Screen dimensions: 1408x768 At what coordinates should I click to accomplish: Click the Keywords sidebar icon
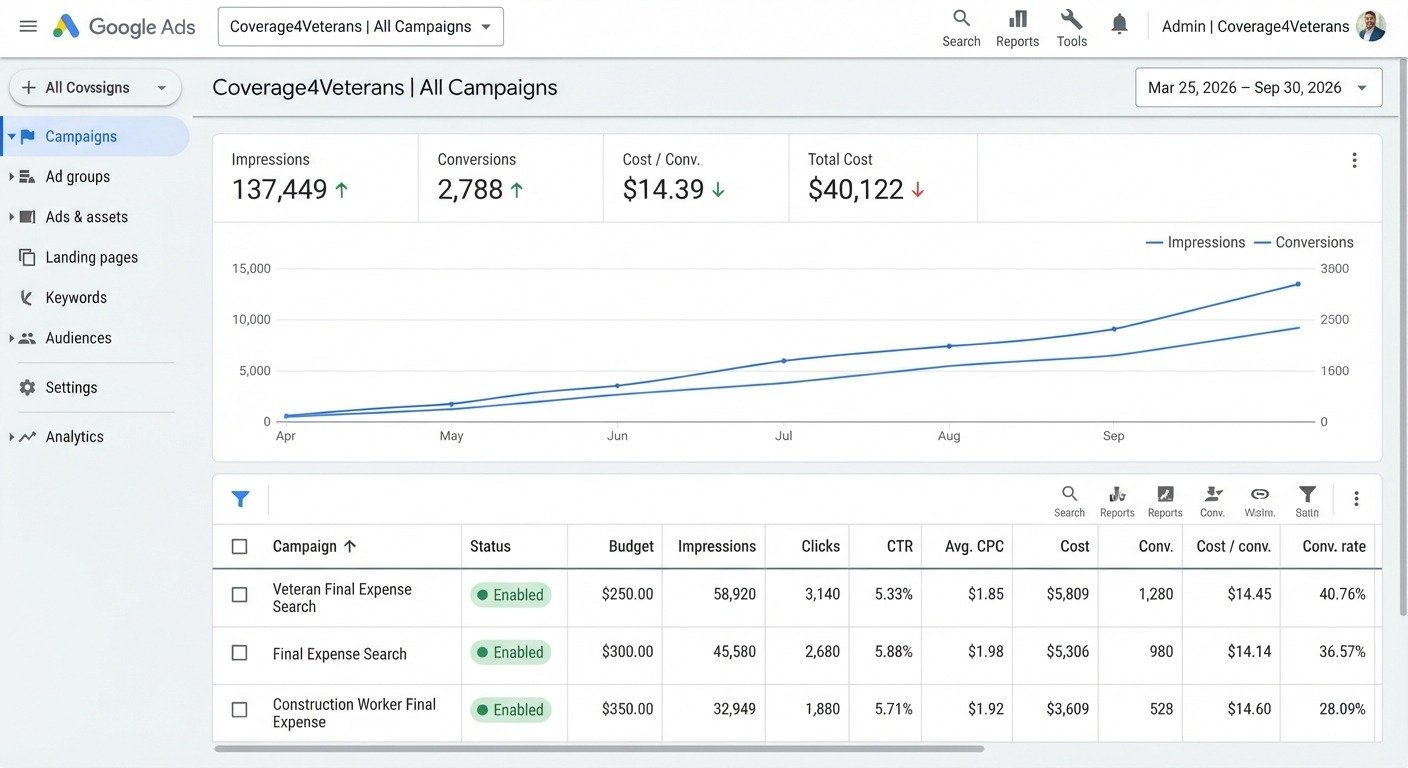coord(27,298)
